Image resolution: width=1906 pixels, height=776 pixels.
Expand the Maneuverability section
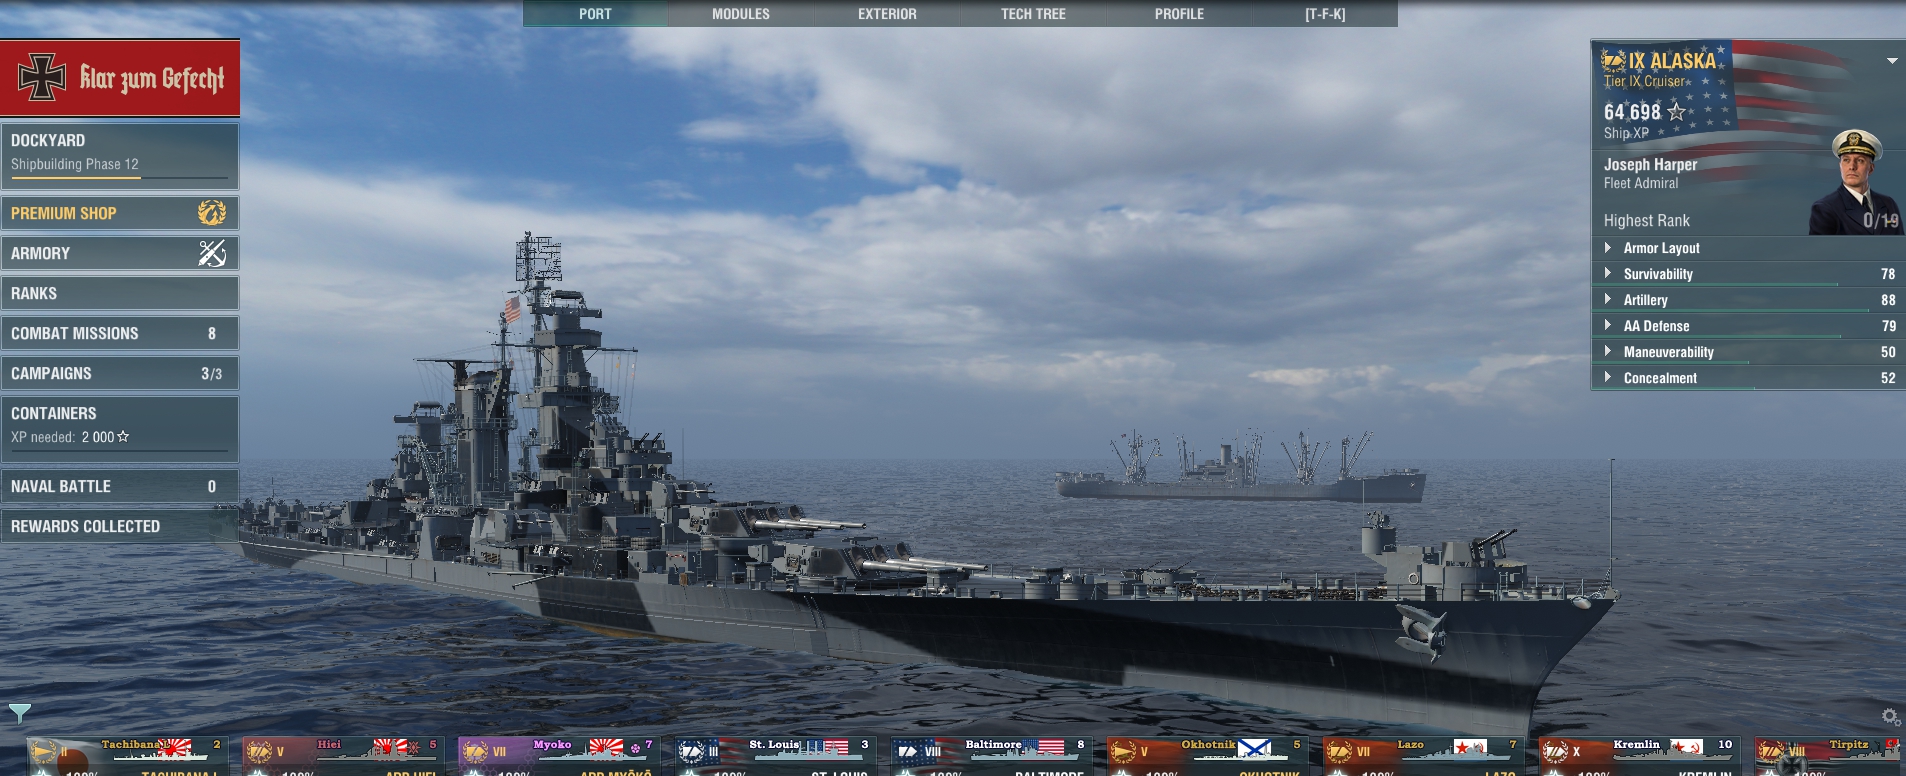coord(1748,352)
